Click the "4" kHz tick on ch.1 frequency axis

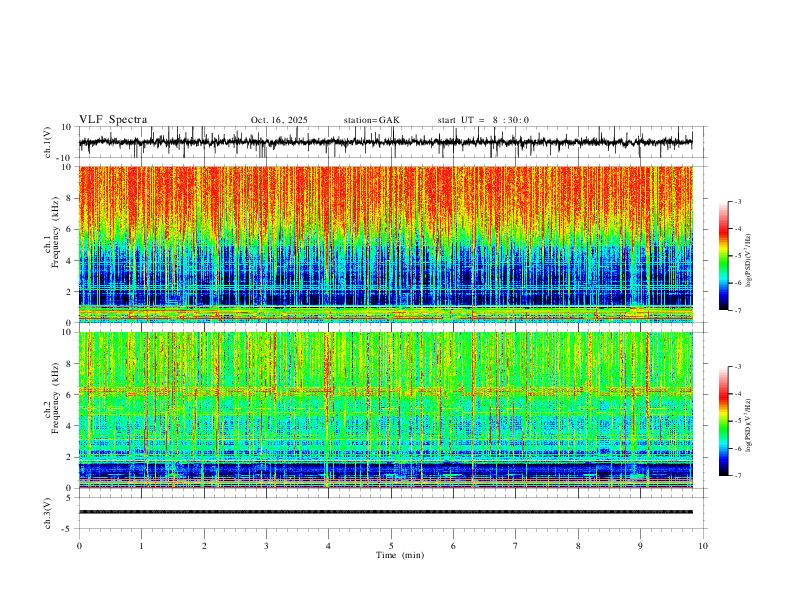(69, 261)
